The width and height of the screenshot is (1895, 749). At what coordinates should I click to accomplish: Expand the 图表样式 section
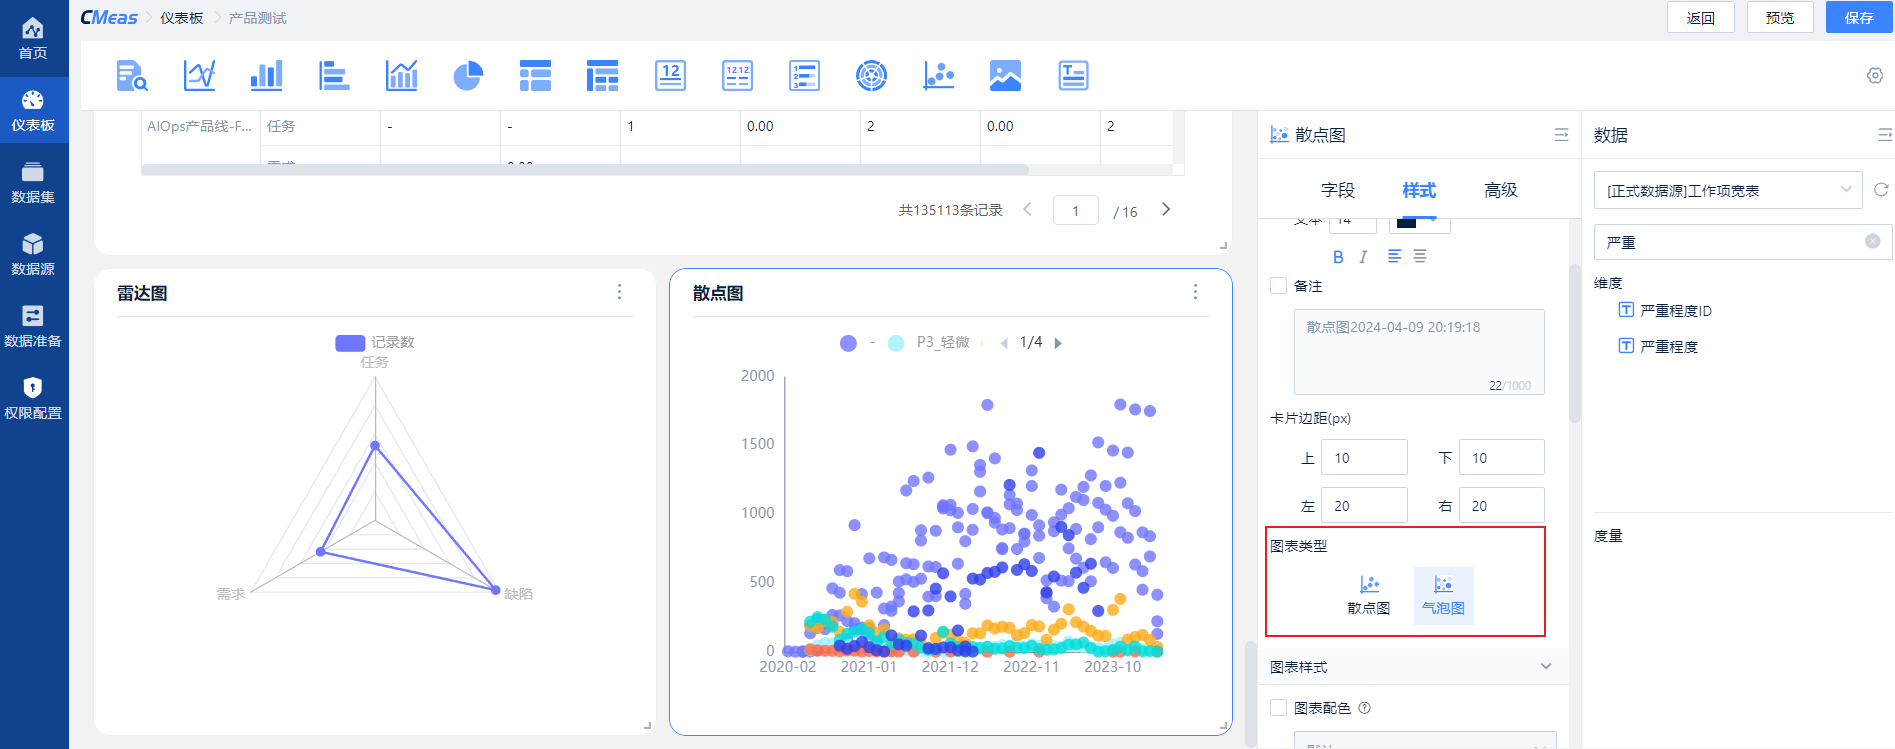1413,667
